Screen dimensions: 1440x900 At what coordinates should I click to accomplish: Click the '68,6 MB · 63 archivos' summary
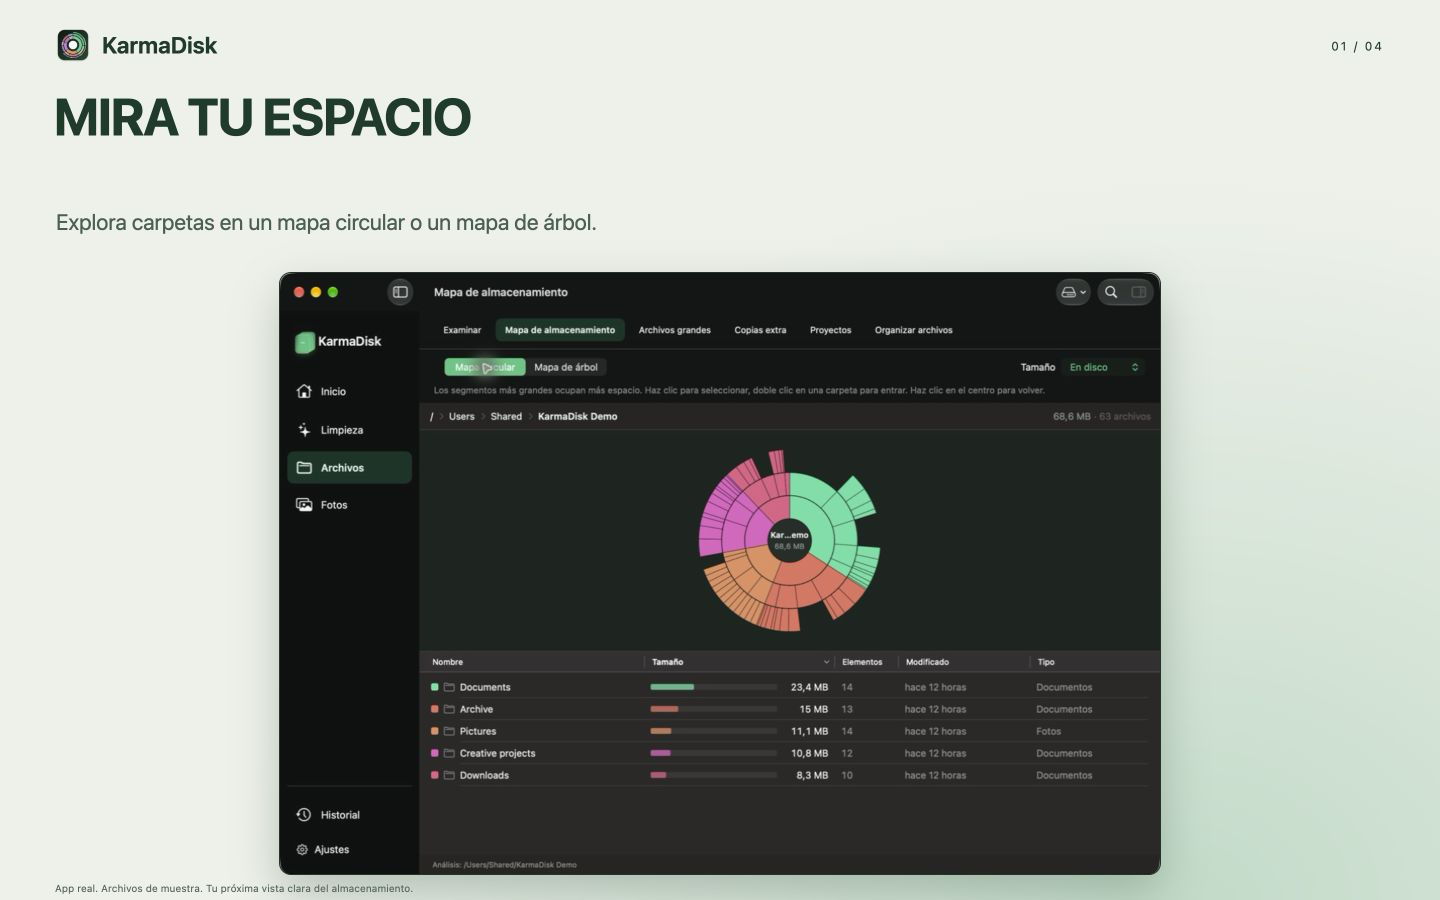click(1101, 417)
